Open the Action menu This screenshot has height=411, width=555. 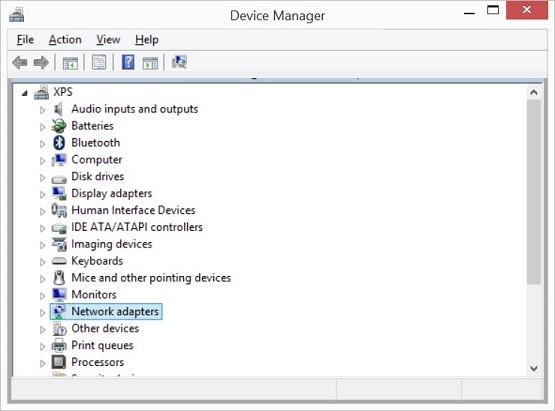(x=65, y=40)
